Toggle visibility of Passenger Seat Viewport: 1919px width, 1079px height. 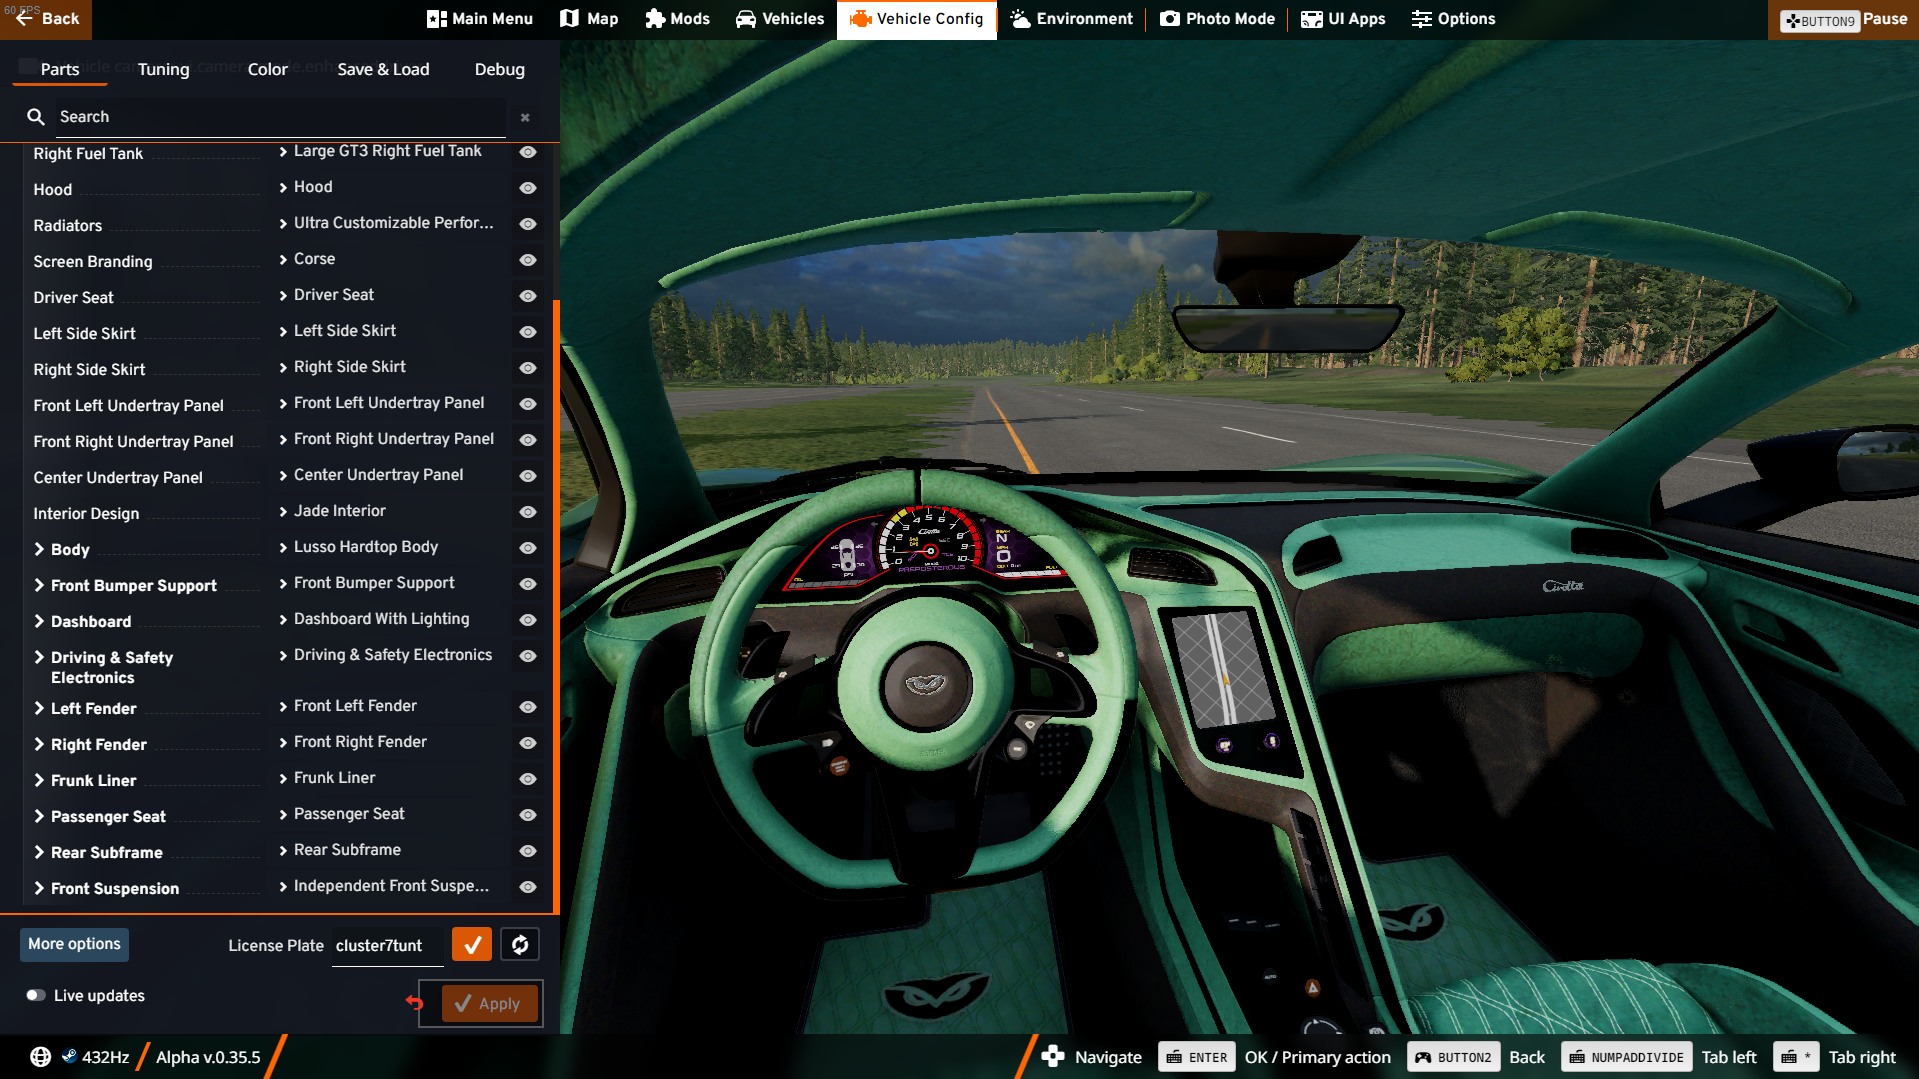pos(528,815)
